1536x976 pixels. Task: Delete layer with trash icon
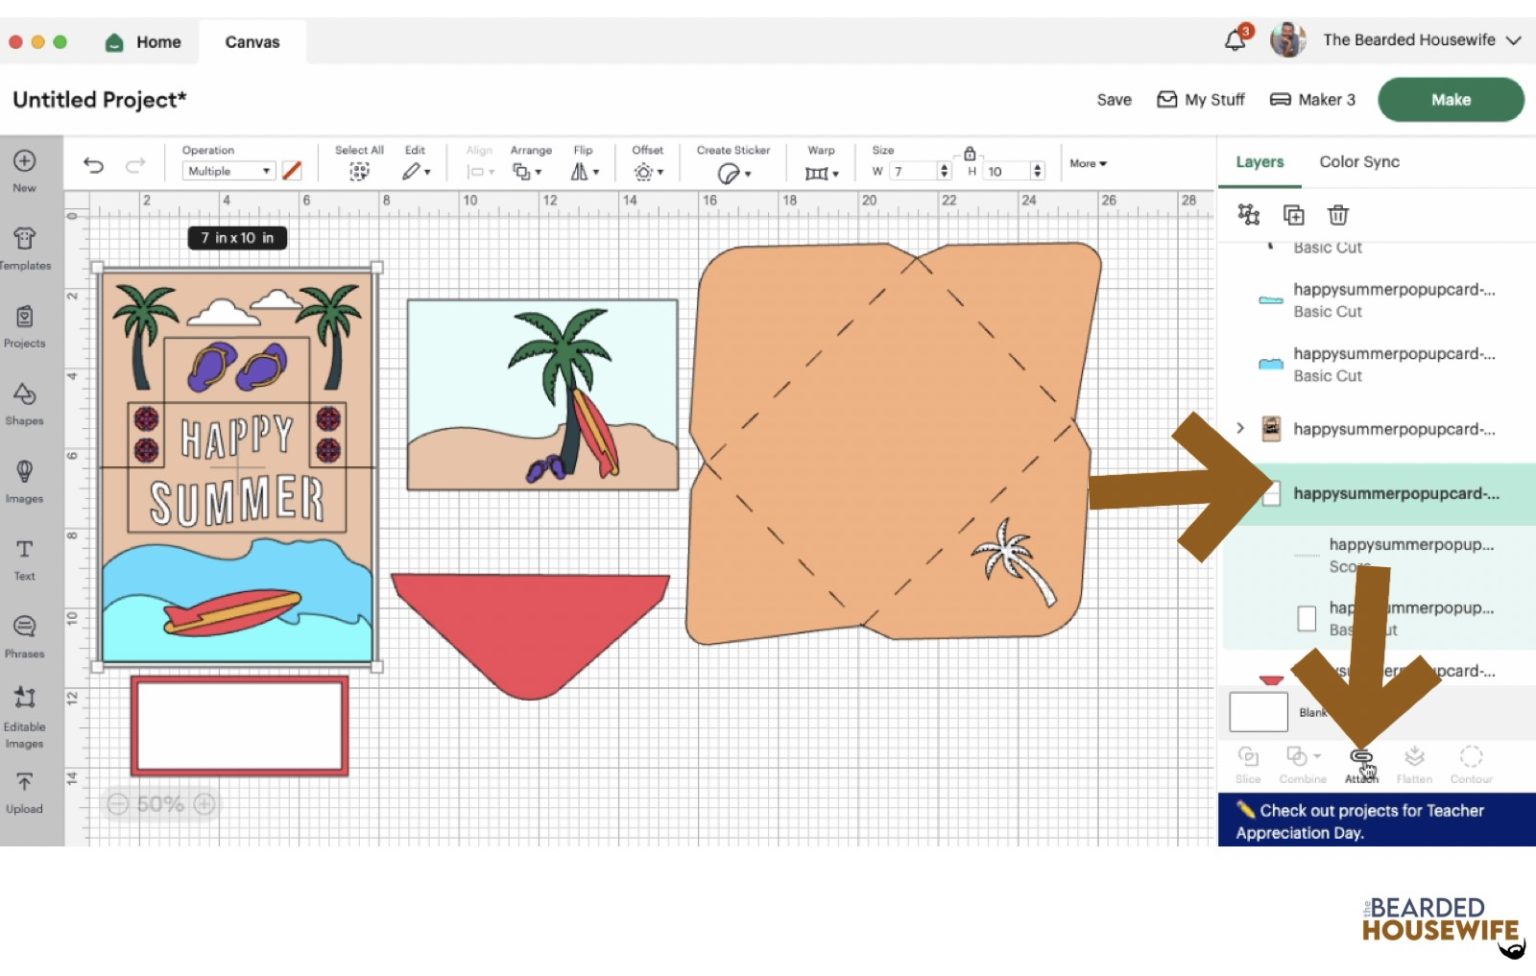1337,215
